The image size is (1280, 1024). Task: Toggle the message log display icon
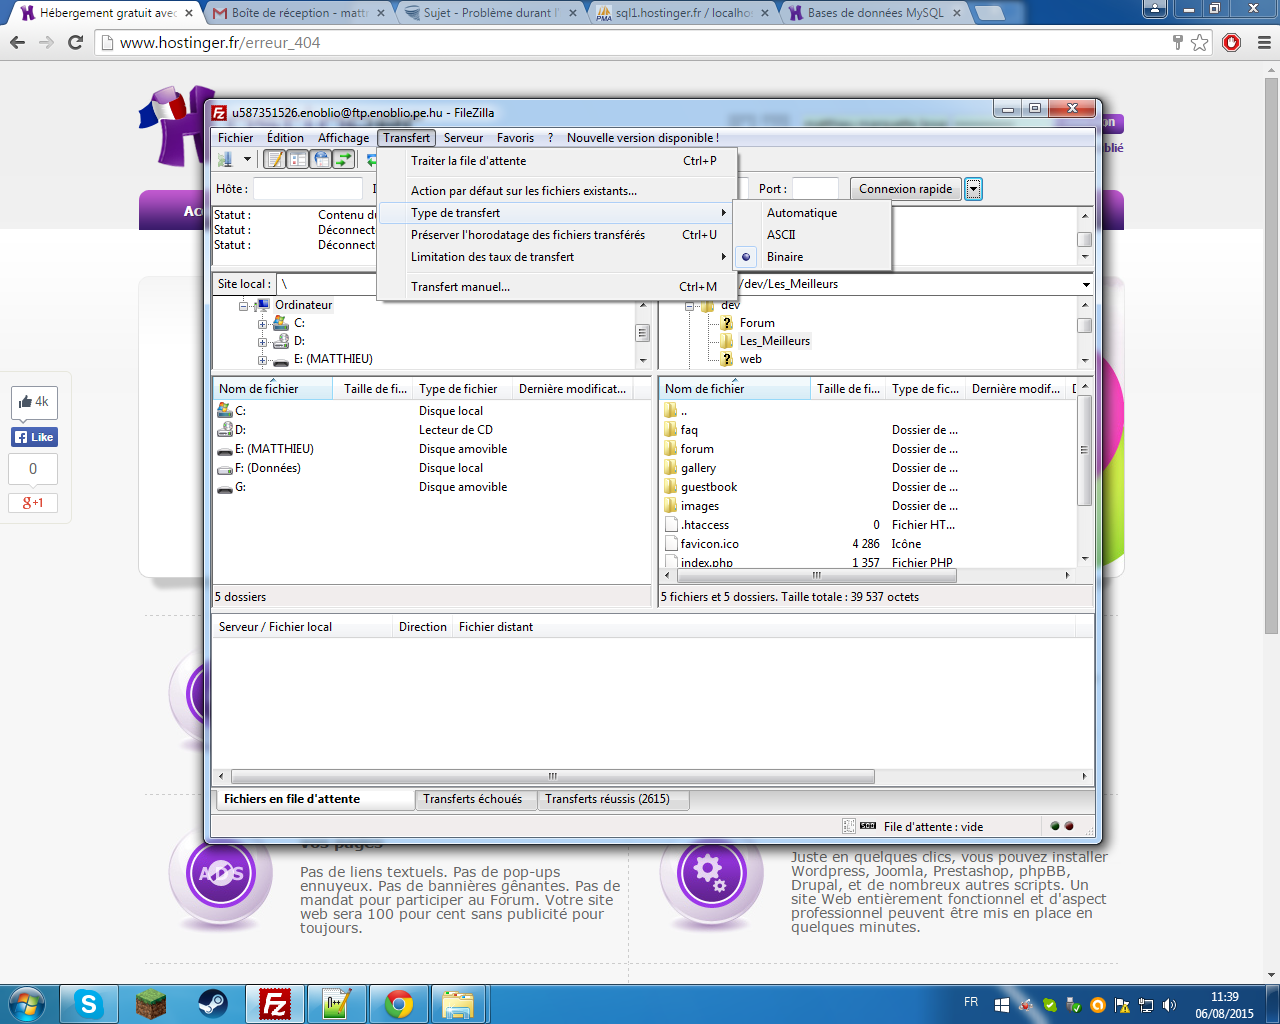[274, 160]
